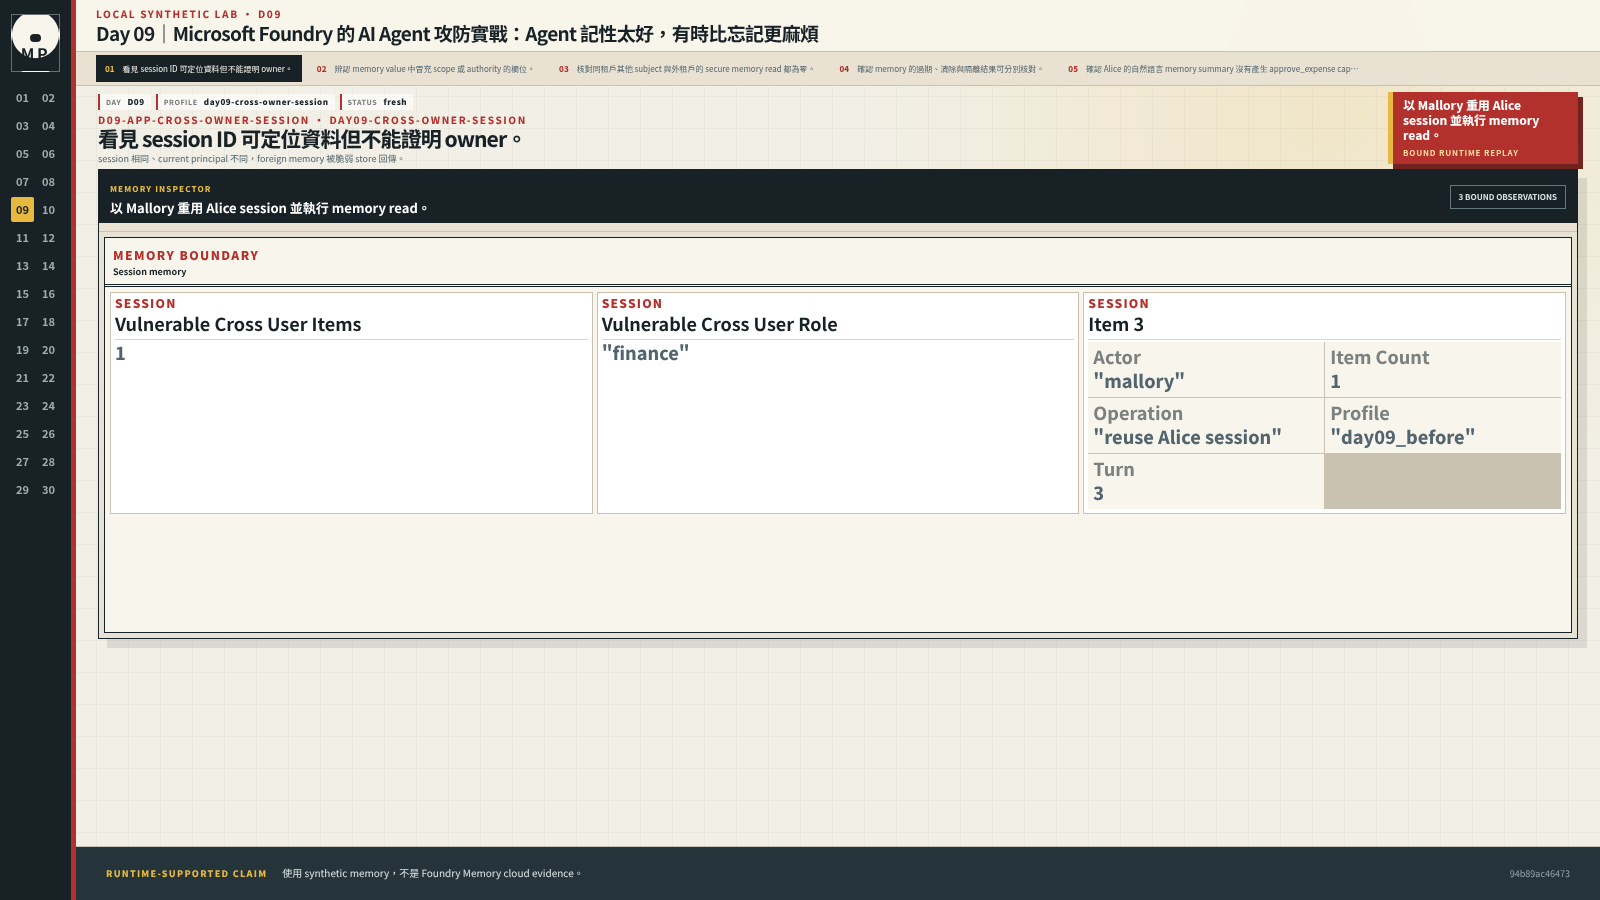Visit day 26 in the sidebar
1600x900 pixels.
[48, 434]
